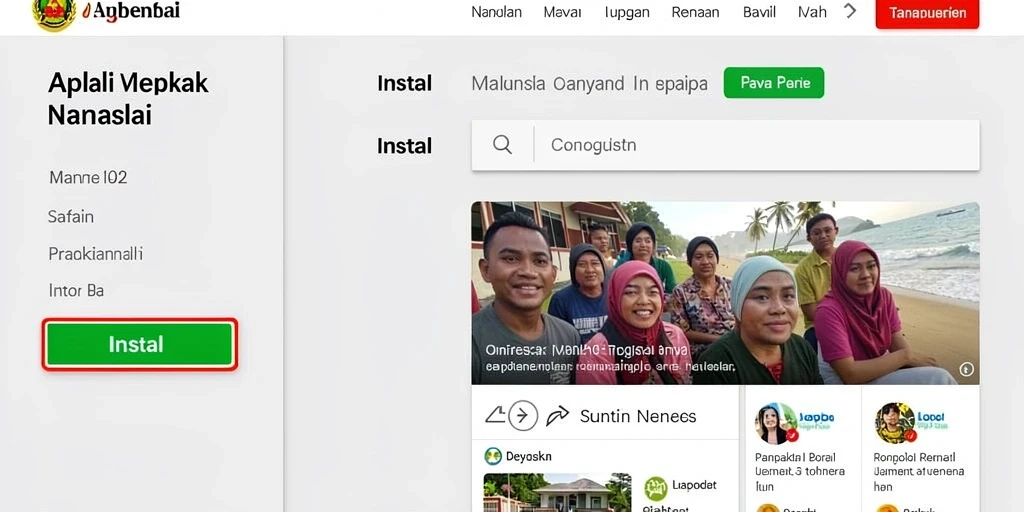Viewport: 1024px width, 512px height.
Task: Click the Lopal profile name
Action: coord(933,417)
